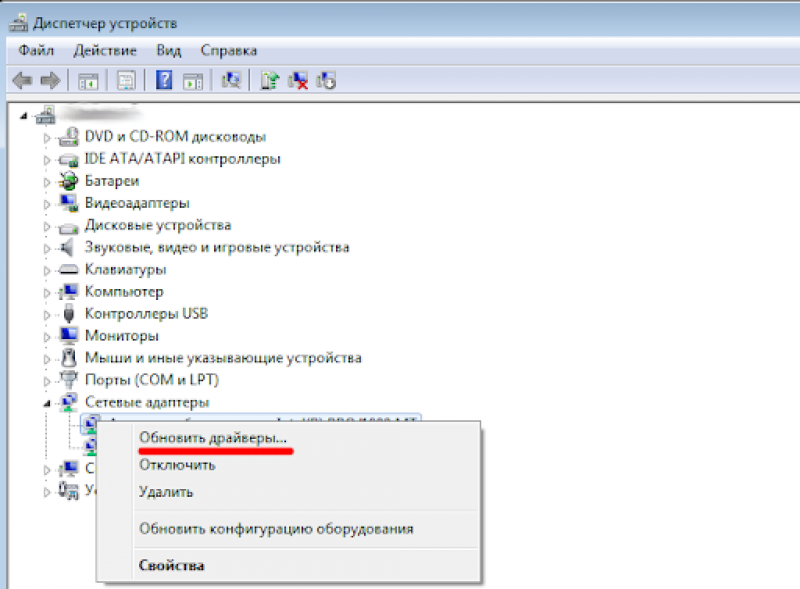This screenshot has height=589, width=800.
Task: Expand the Мыши и иные указывающие устройства node
Action: 47,359
